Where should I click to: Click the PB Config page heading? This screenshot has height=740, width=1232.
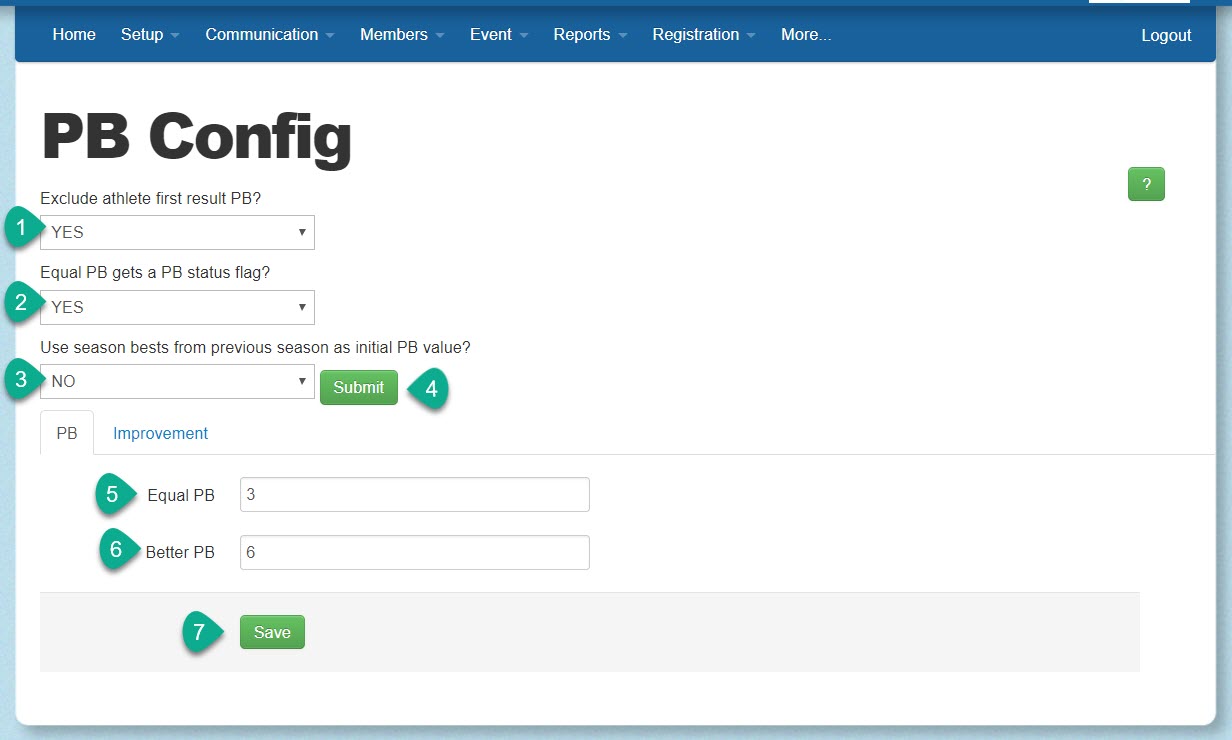[196, 137]
